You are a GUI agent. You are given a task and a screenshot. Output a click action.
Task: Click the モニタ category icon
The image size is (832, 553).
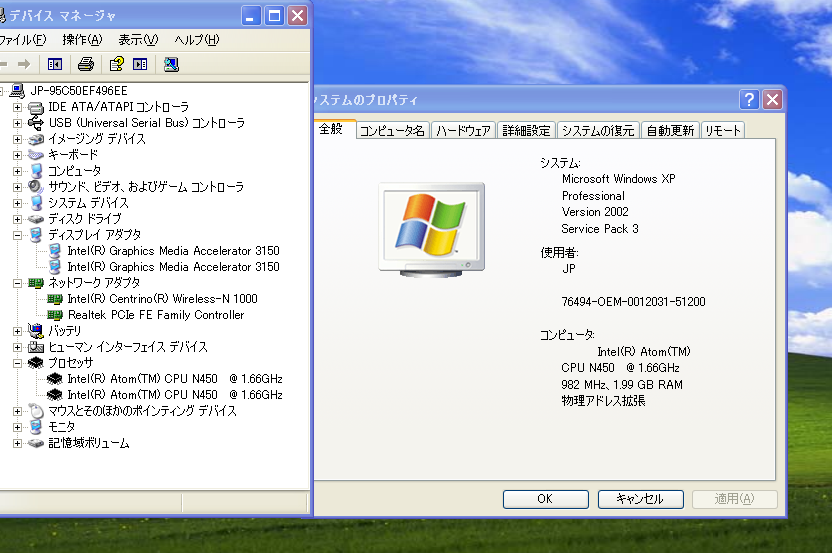click(x=36, y=427)
